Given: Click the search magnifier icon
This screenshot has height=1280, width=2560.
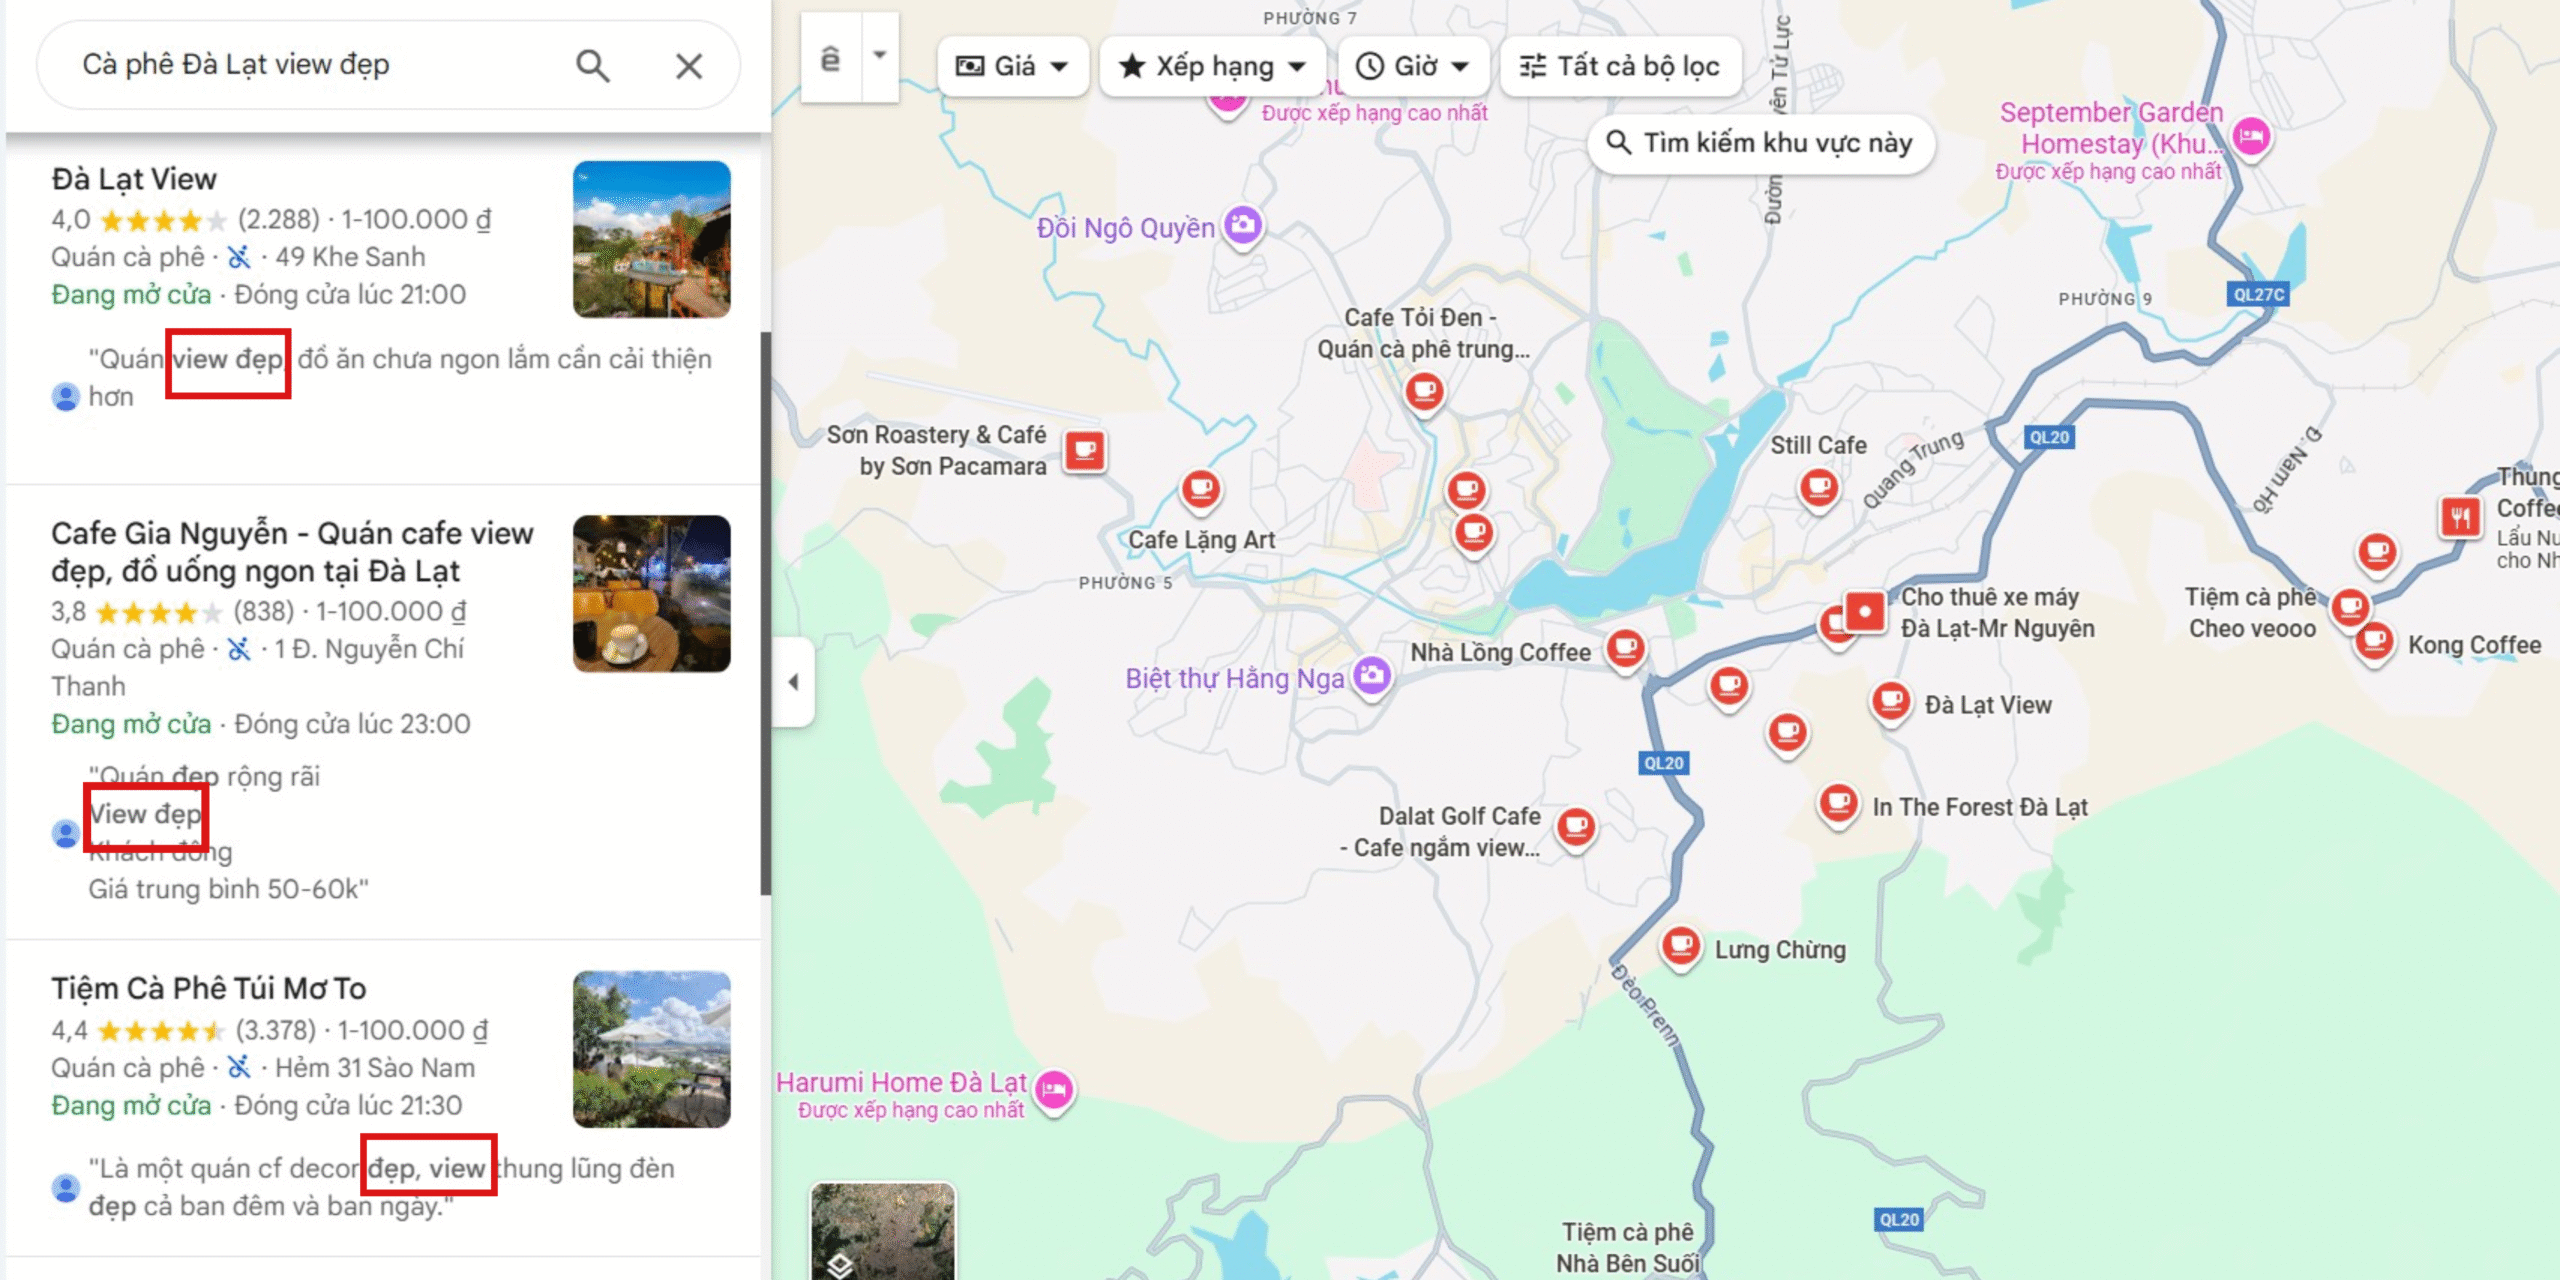Looking at the screenshot, I should [592, 66].
